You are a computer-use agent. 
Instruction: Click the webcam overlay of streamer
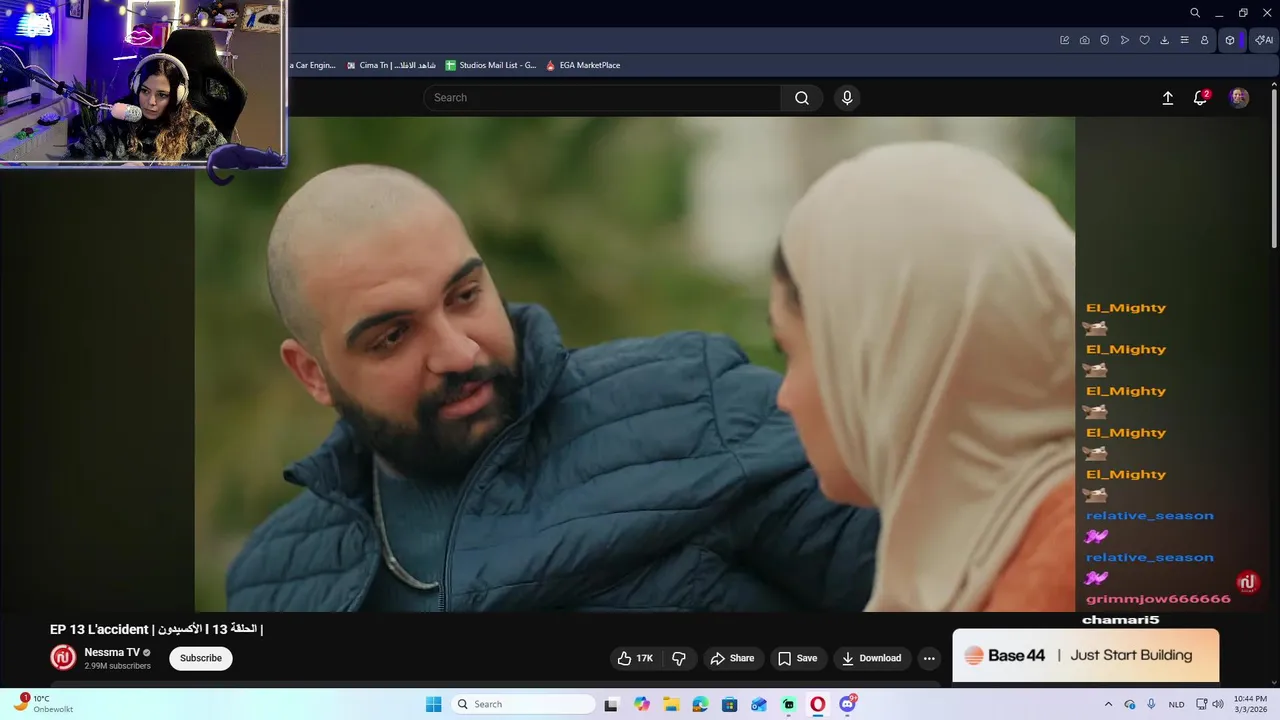(143, 82)
